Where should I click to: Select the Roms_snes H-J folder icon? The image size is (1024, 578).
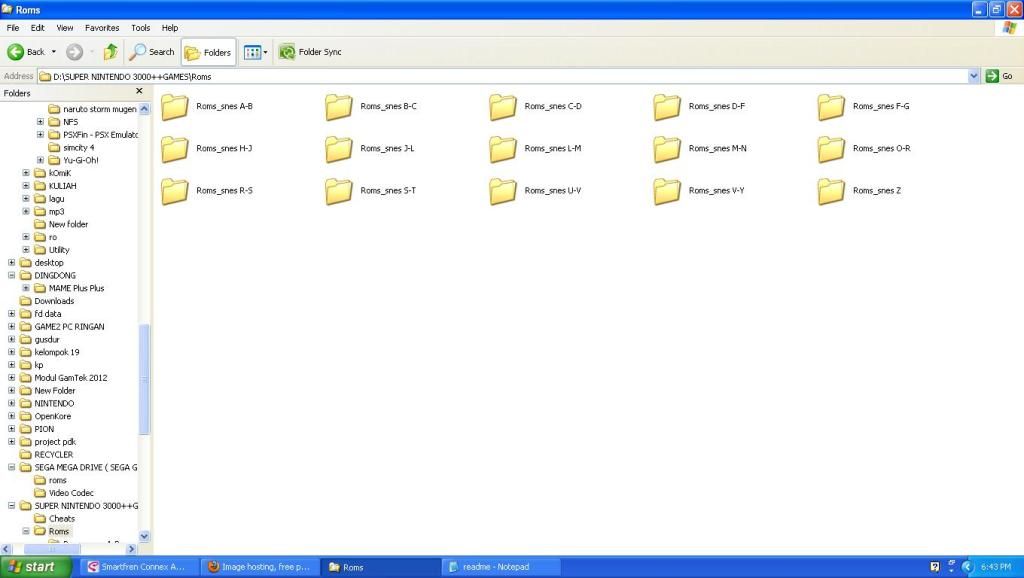[174, 150]
